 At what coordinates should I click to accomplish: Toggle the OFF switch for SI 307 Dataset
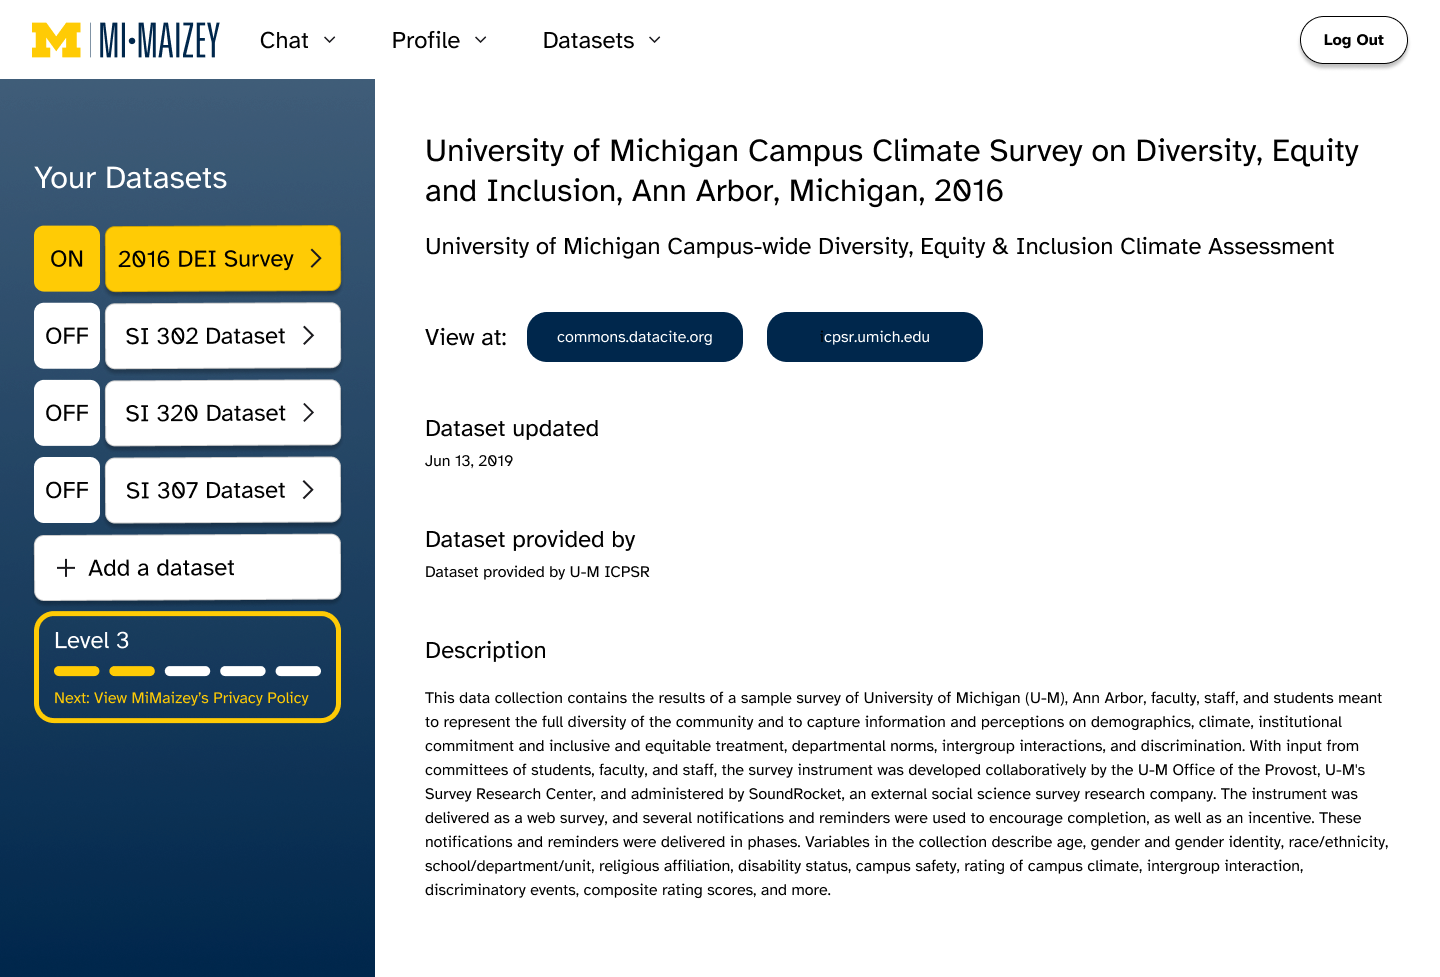point(67,490)
